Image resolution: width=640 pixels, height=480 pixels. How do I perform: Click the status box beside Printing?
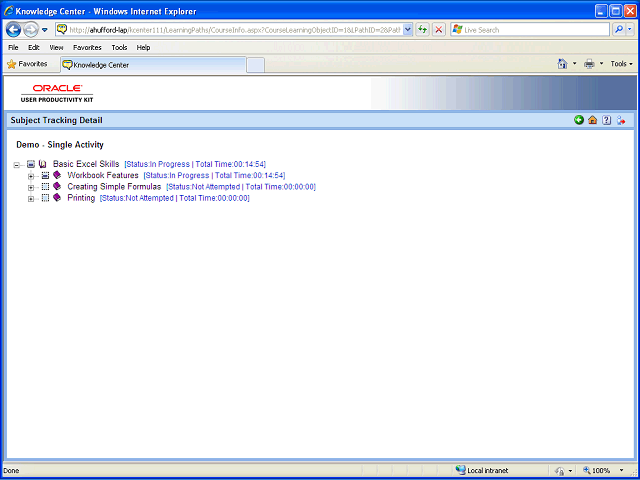[x=45, y=198]
